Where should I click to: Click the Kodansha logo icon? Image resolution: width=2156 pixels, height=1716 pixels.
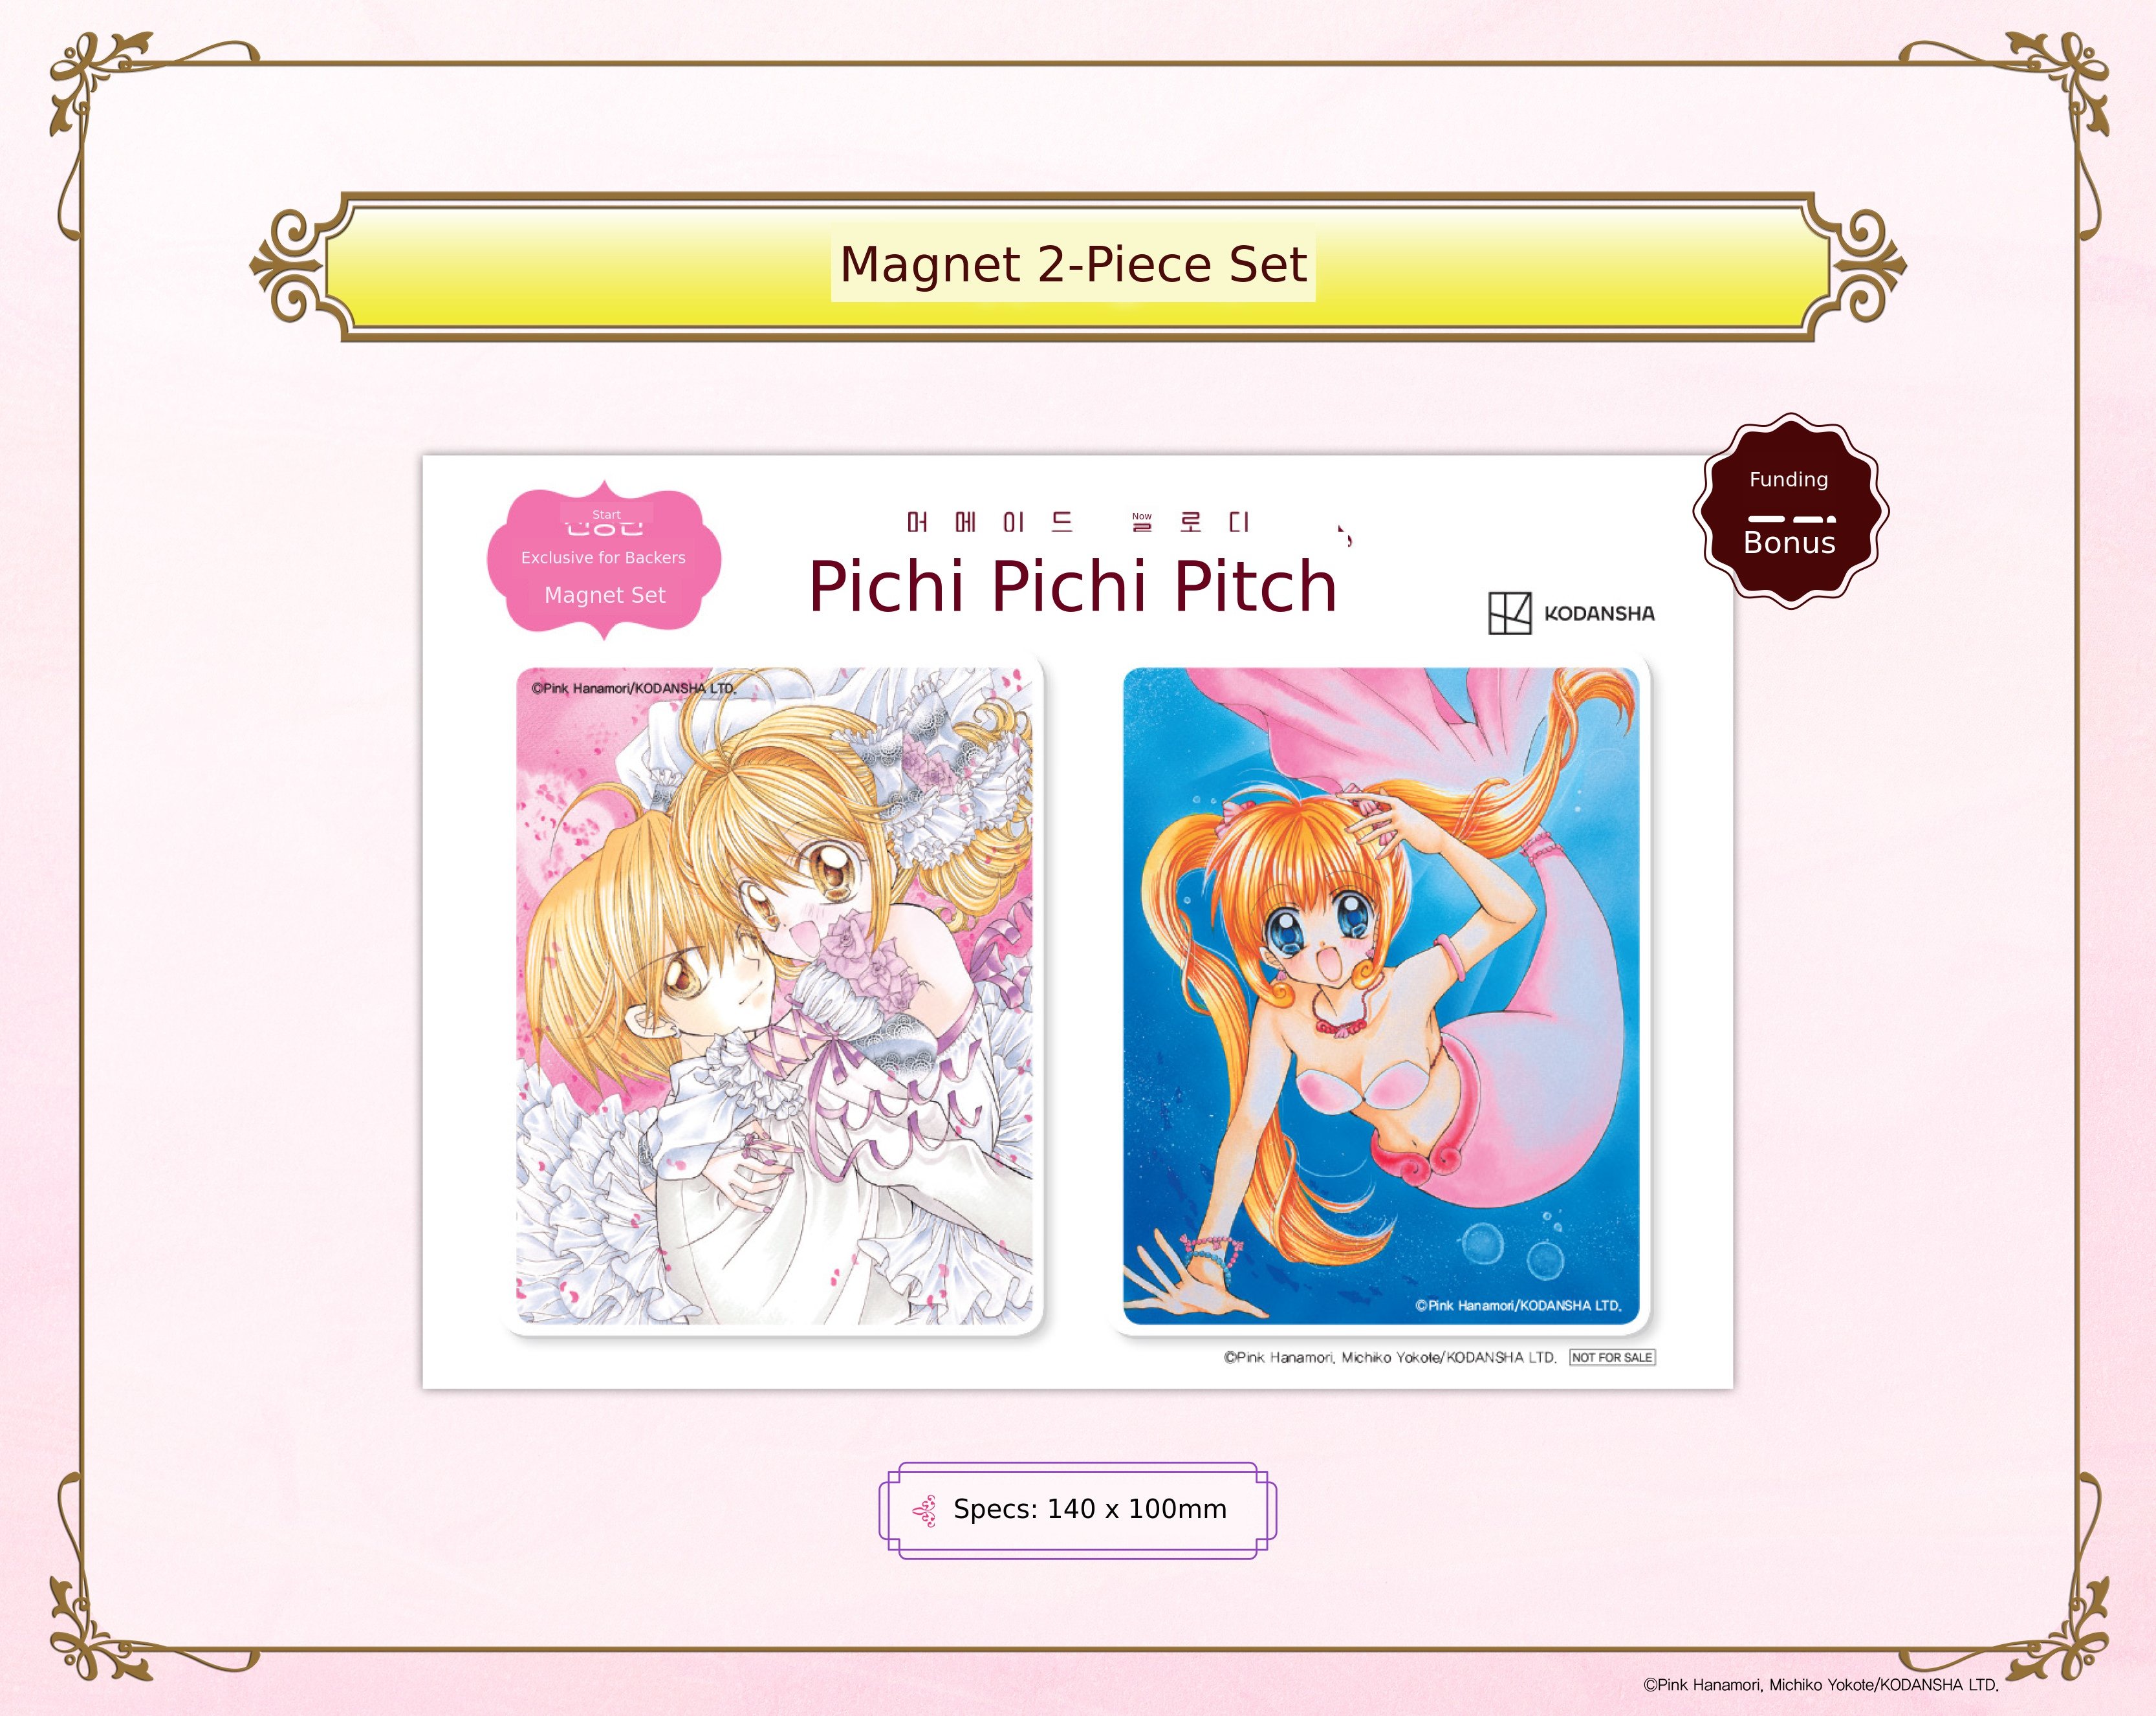[1509, 613]
